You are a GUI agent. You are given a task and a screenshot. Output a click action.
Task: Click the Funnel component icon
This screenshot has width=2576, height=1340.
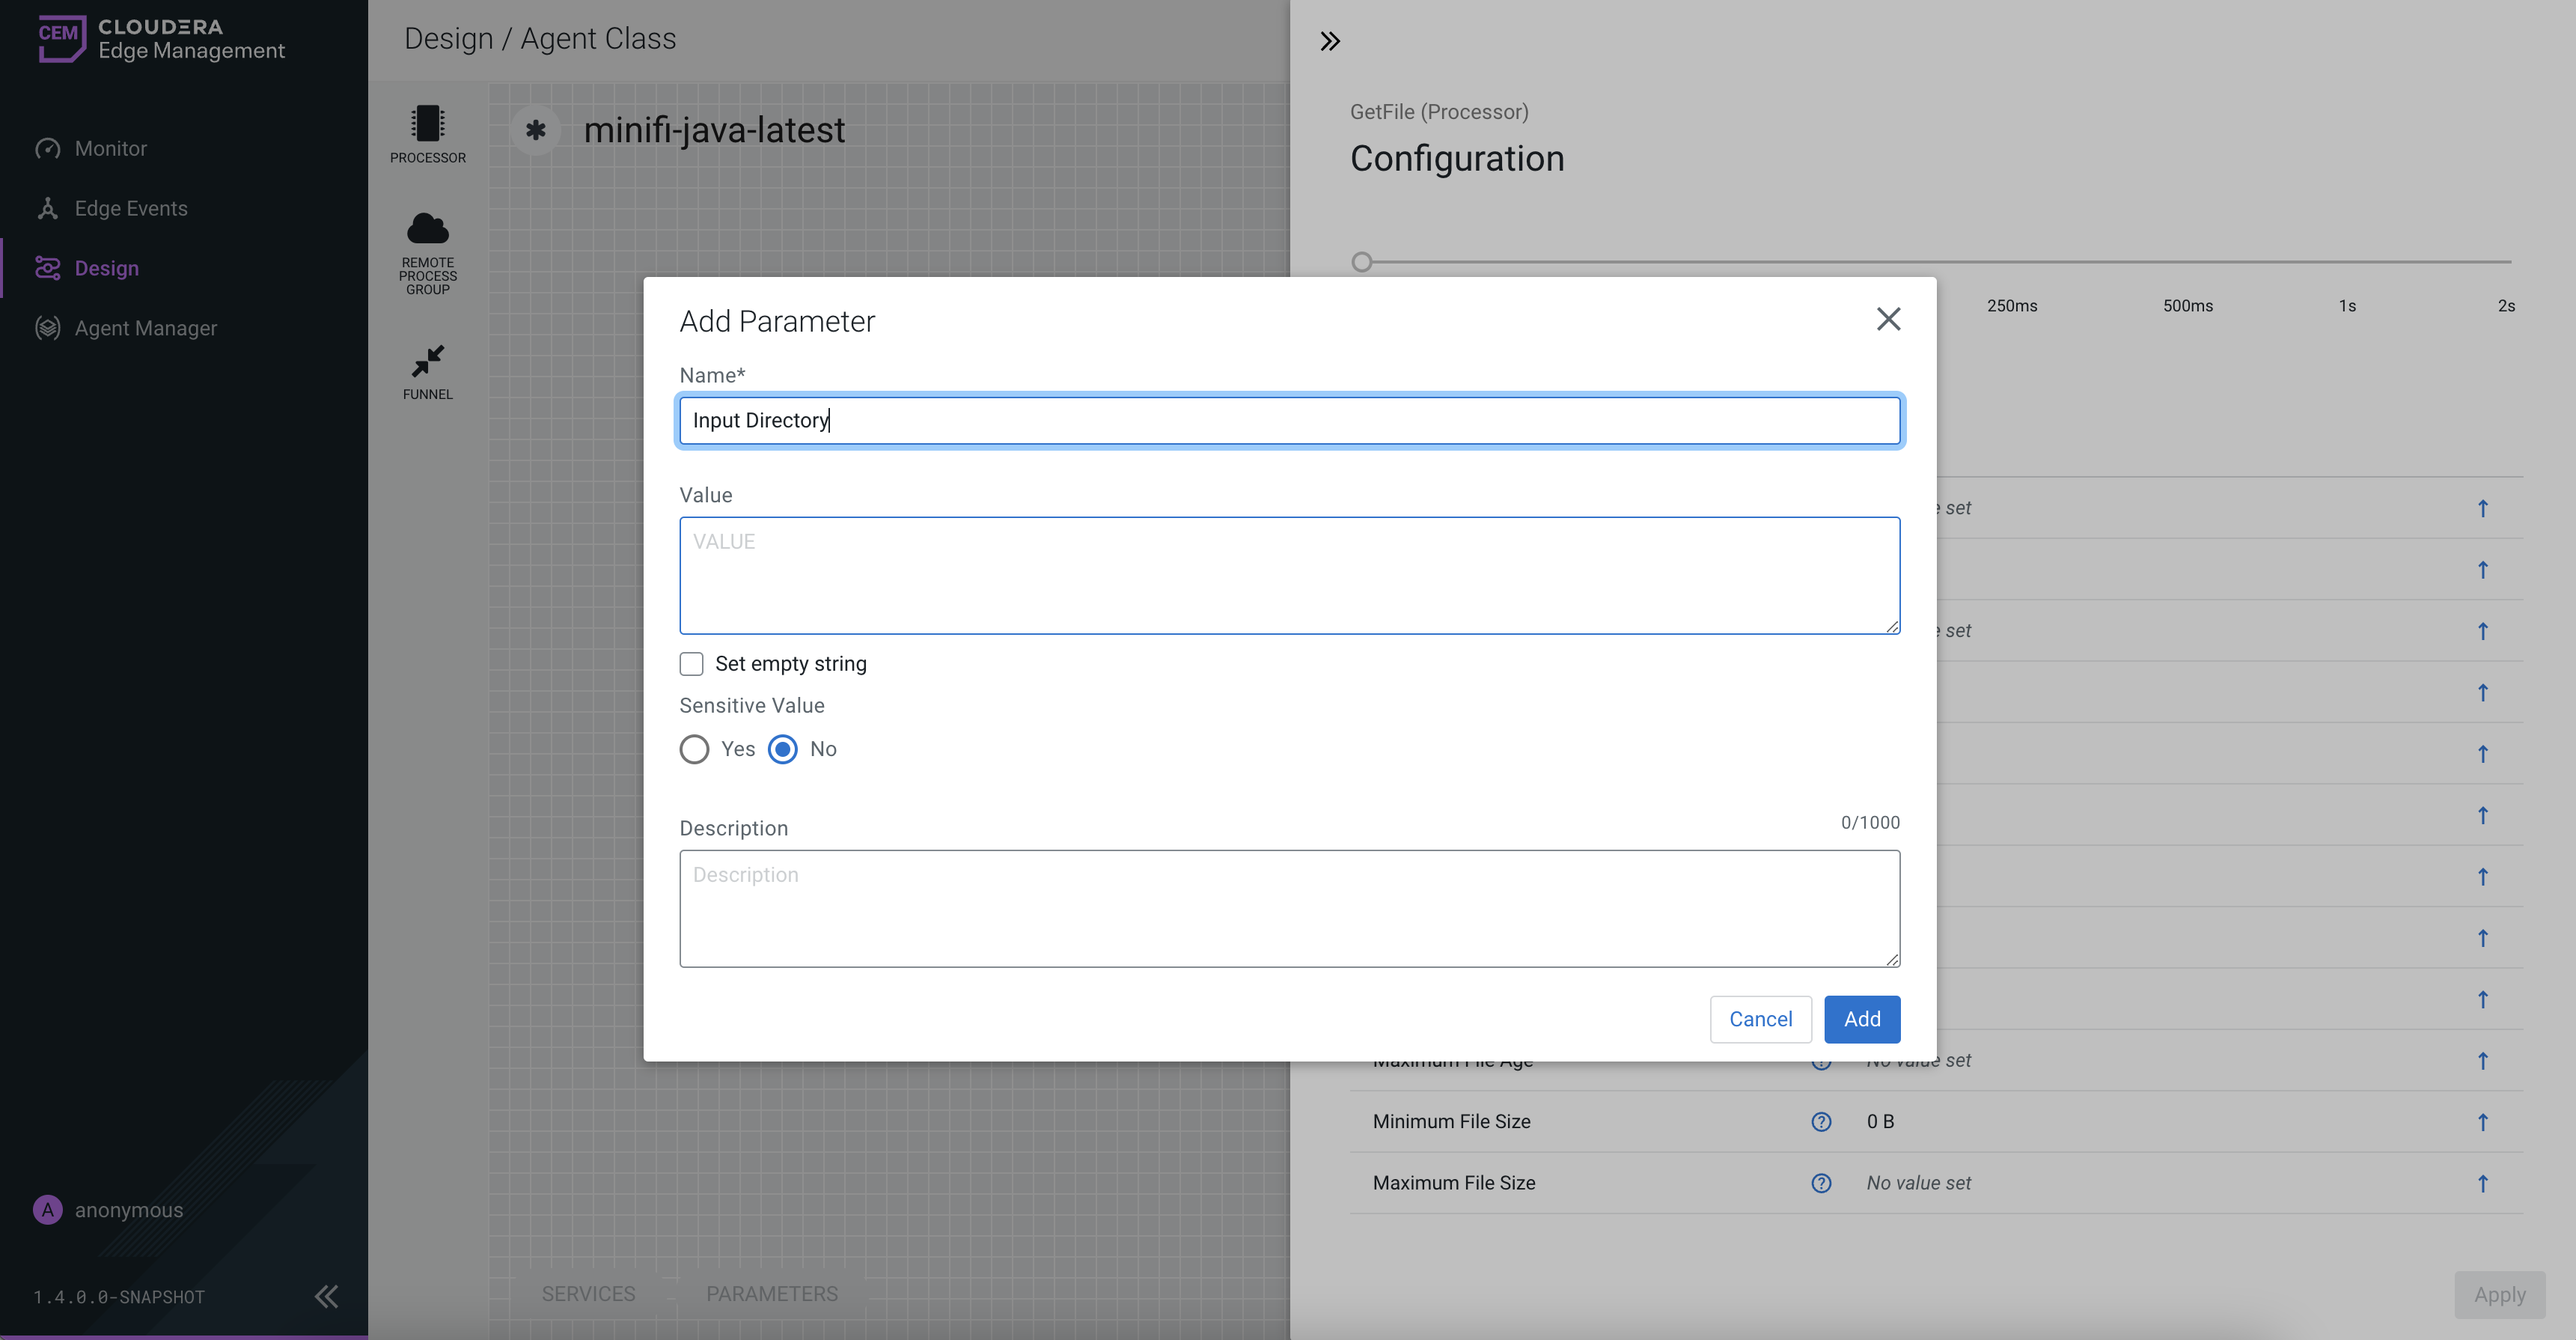(x=427, y=360)
